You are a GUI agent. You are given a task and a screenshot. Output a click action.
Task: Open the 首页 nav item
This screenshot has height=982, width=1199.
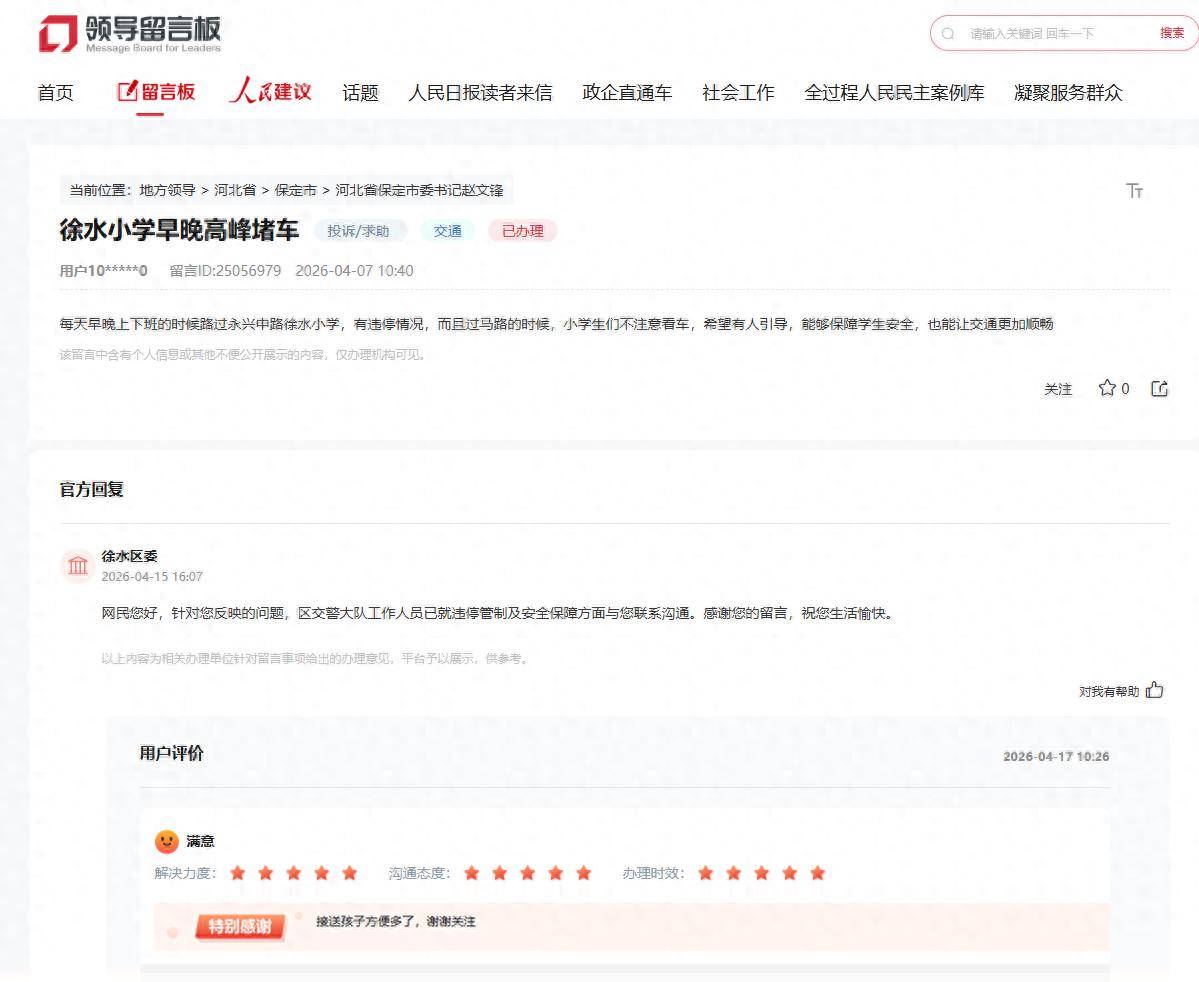click(56, 93)
